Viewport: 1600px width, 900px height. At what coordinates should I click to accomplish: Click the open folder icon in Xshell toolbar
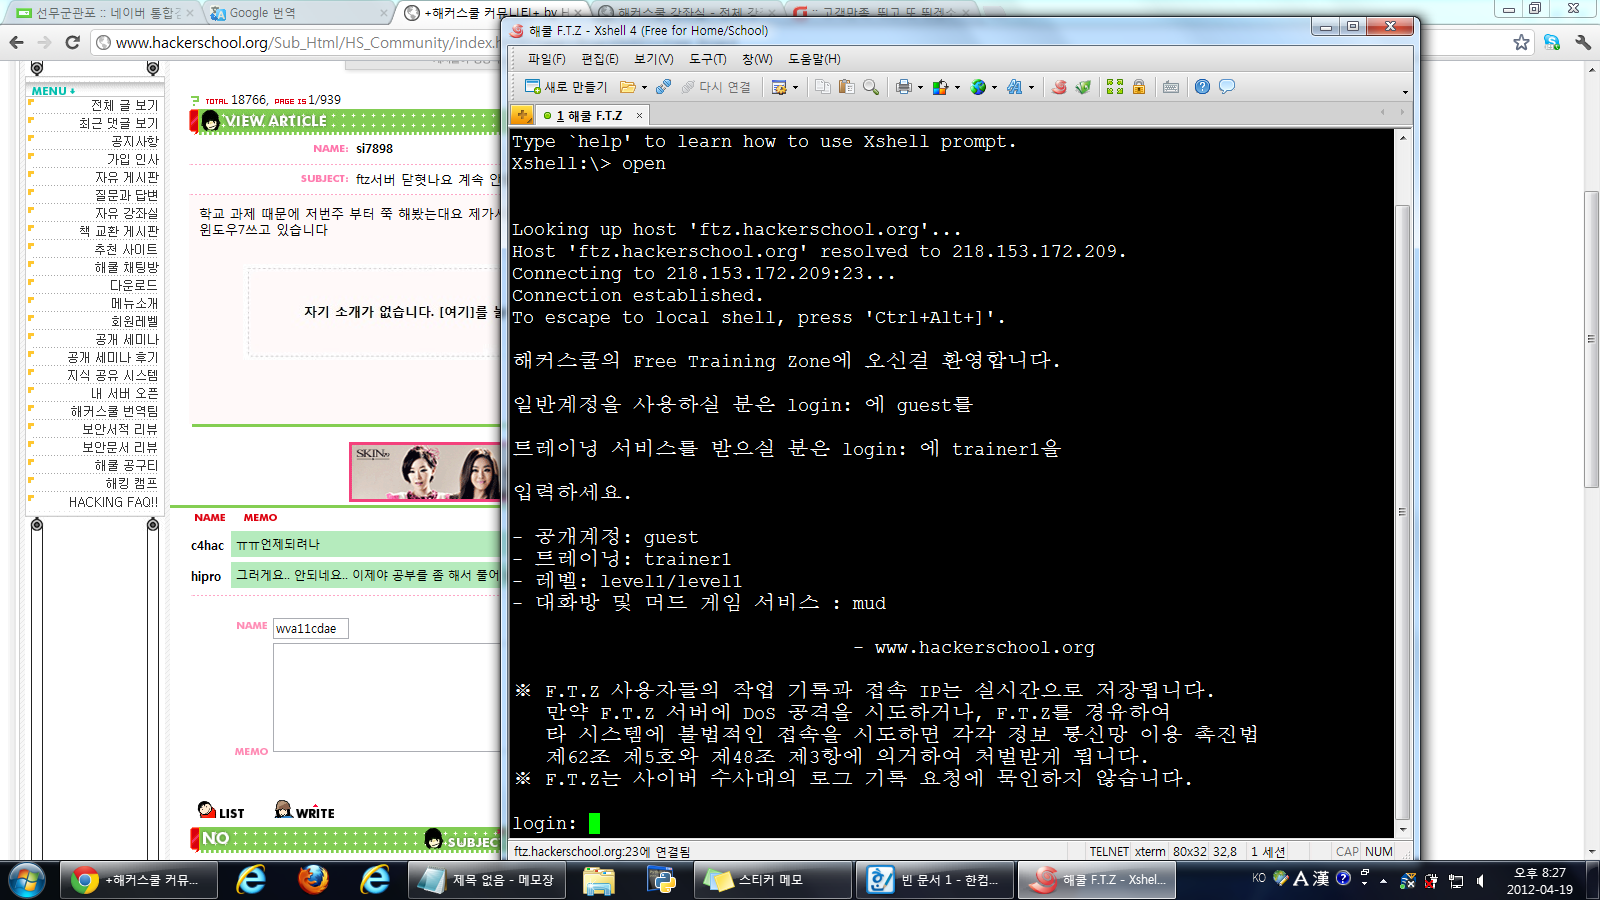(627, 87)
